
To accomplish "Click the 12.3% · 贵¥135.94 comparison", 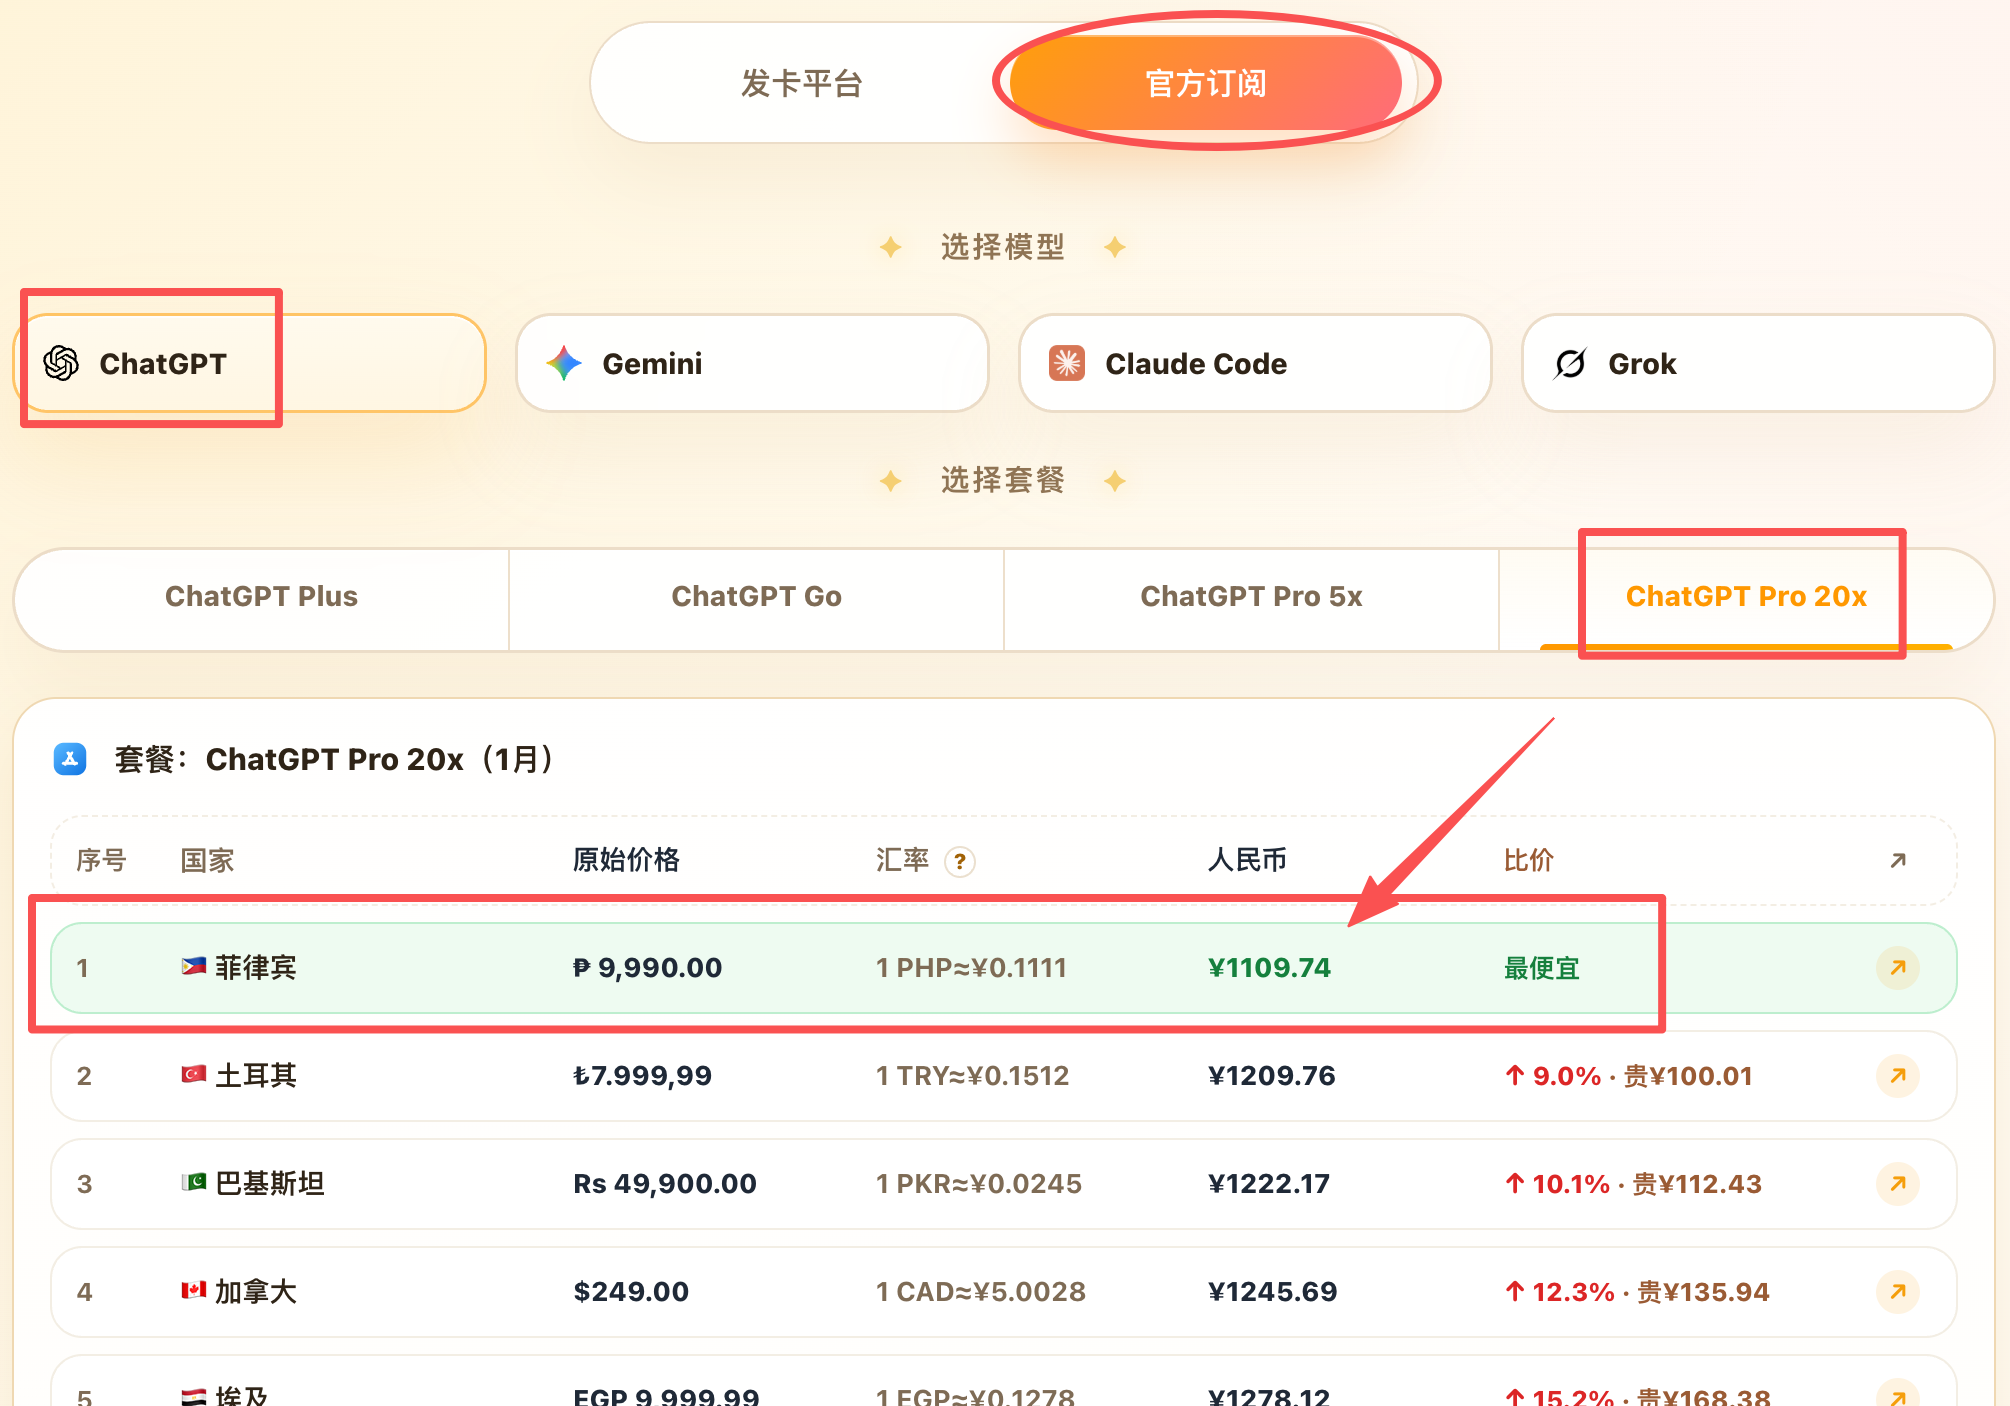I will coord(1637,1292).
